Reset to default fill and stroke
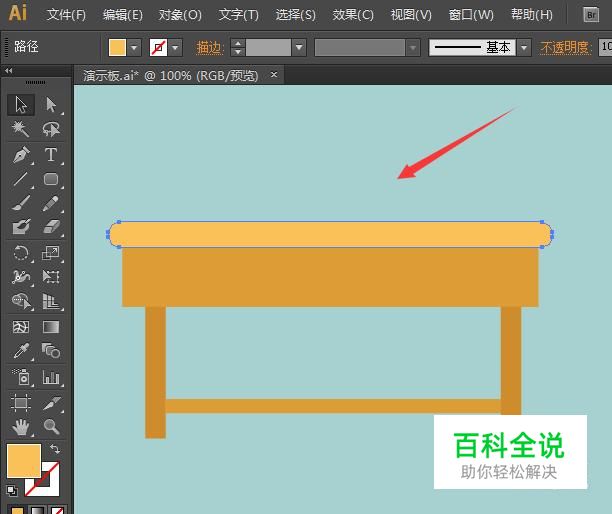612x514 pixels. 12,490
